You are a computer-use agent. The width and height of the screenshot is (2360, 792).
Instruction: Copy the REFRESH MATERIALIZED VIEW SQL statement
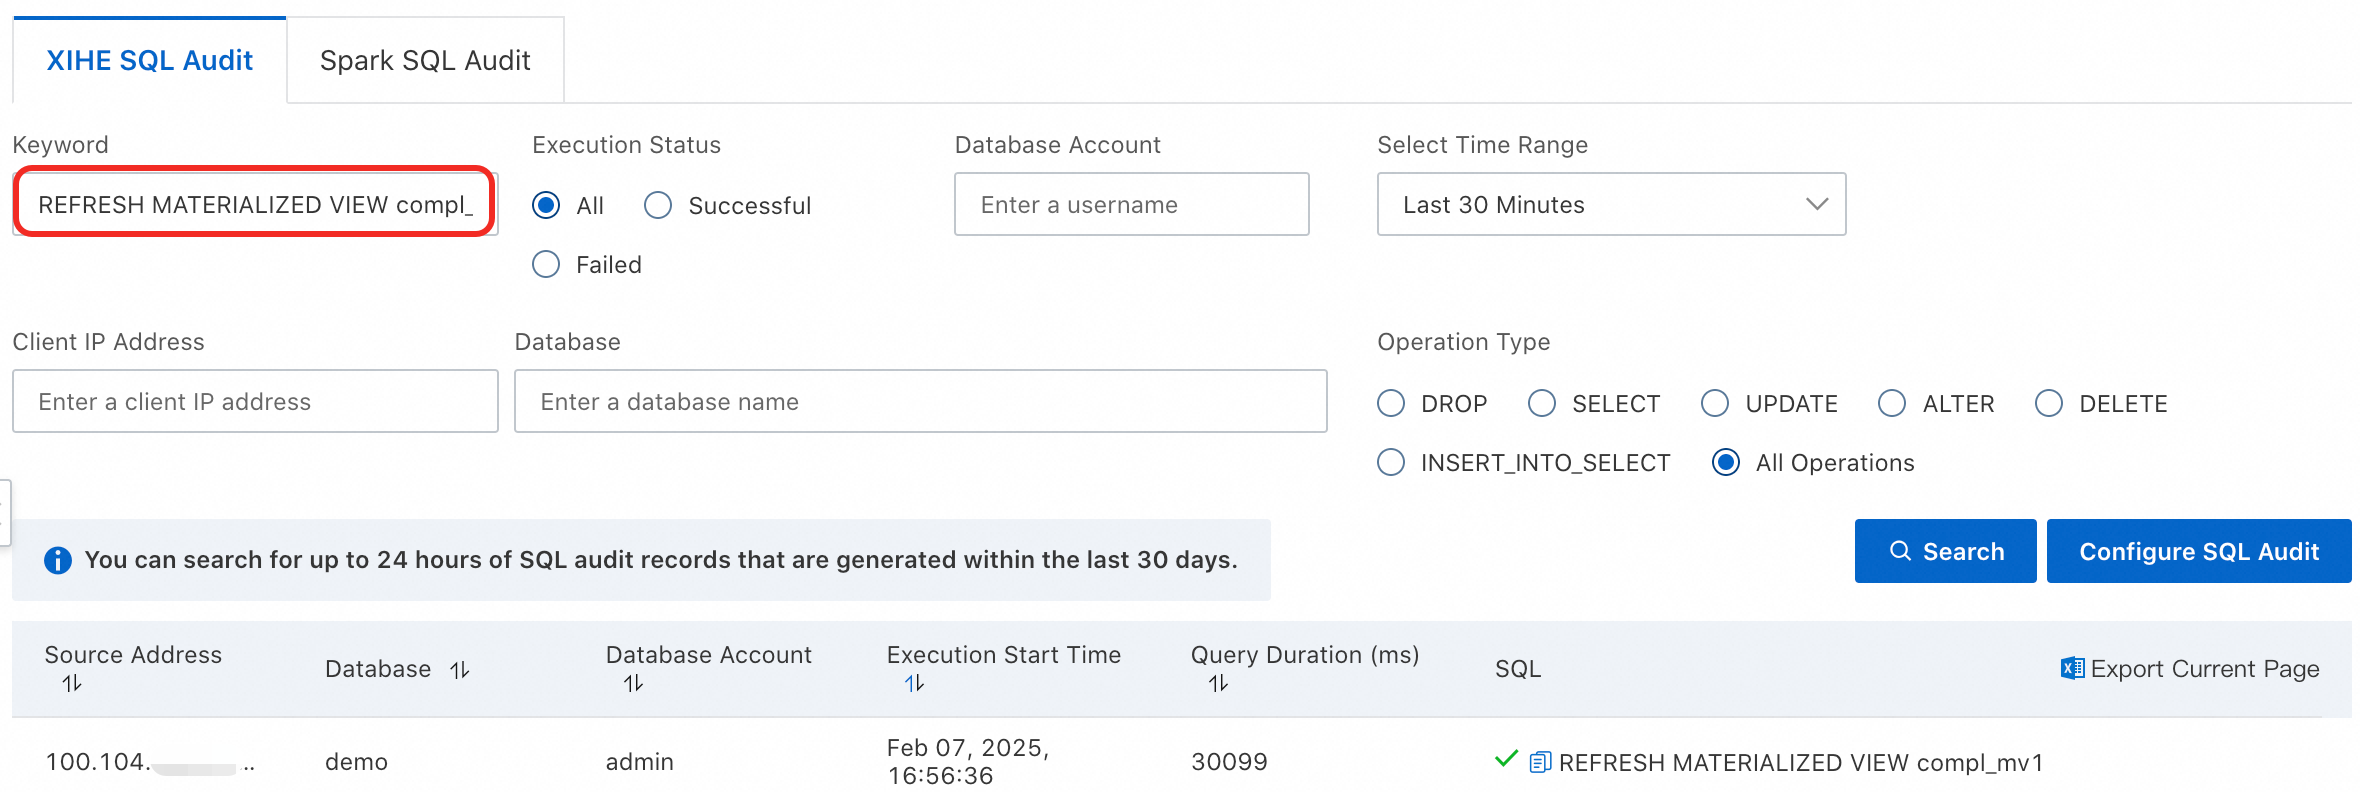pyautogui.click(x=1540, y=762)
